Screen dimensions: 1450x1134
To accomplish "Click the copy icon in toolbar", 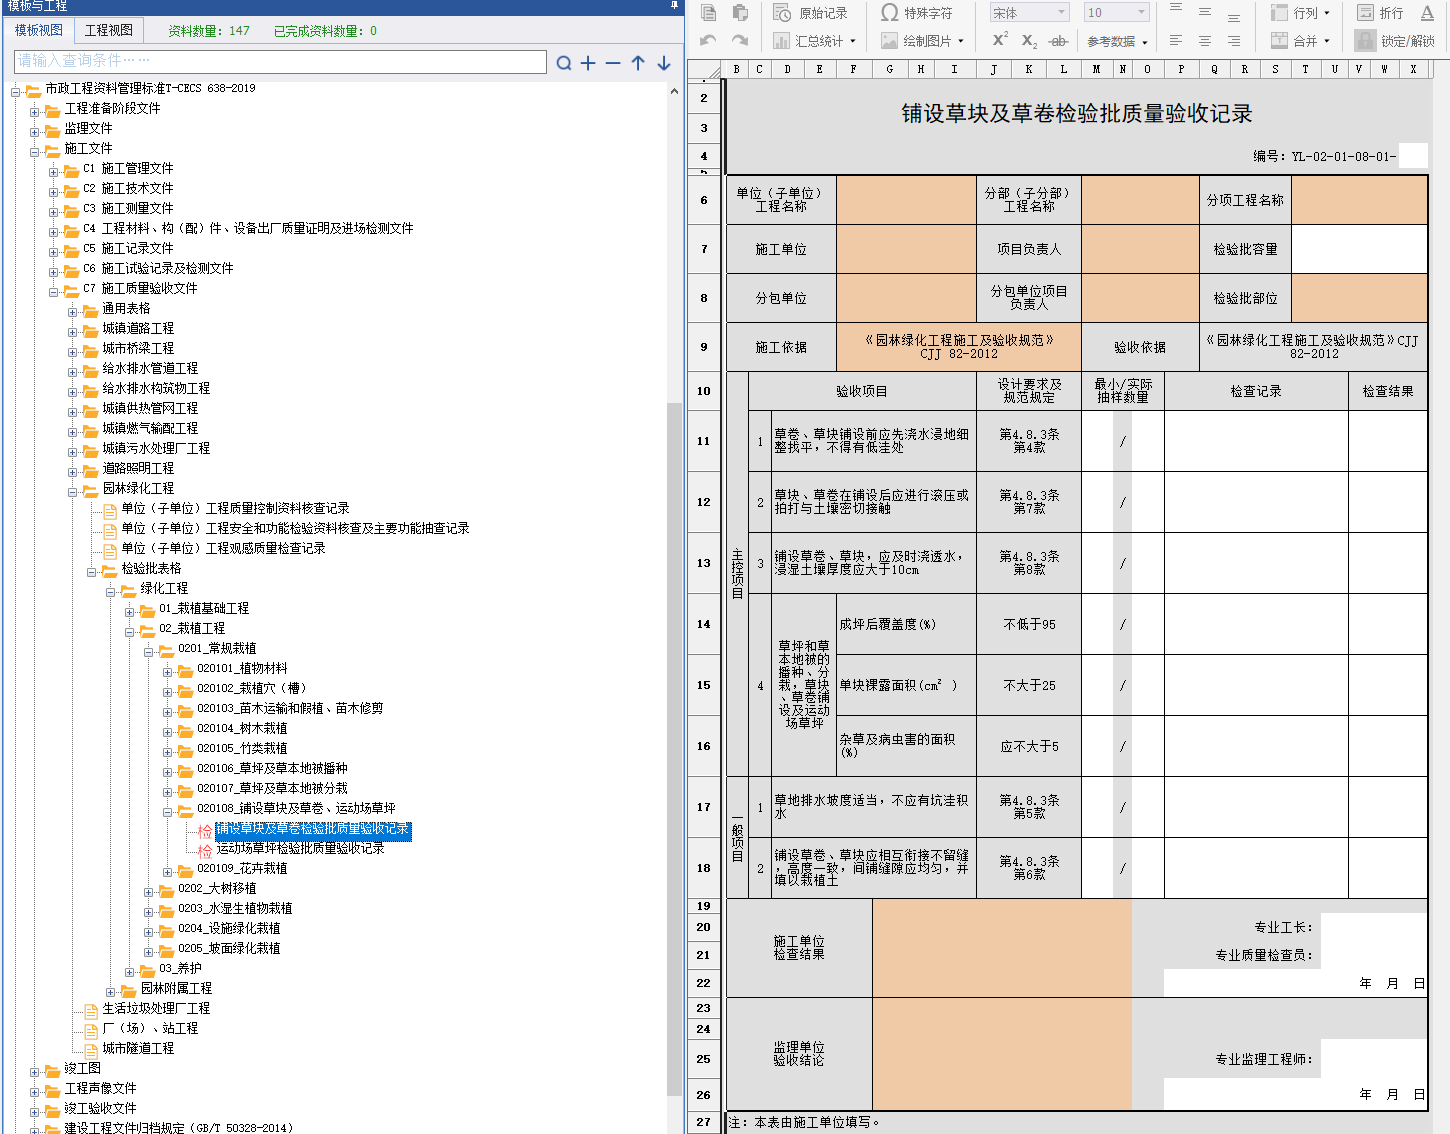I will coord(709,13).
